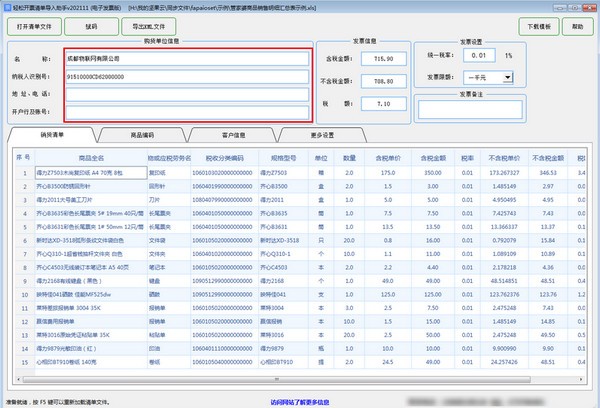The width and height of the screenshot is (600, 408).
Task: Switch to the 销货清单 tab
Action: pos(52,134)
